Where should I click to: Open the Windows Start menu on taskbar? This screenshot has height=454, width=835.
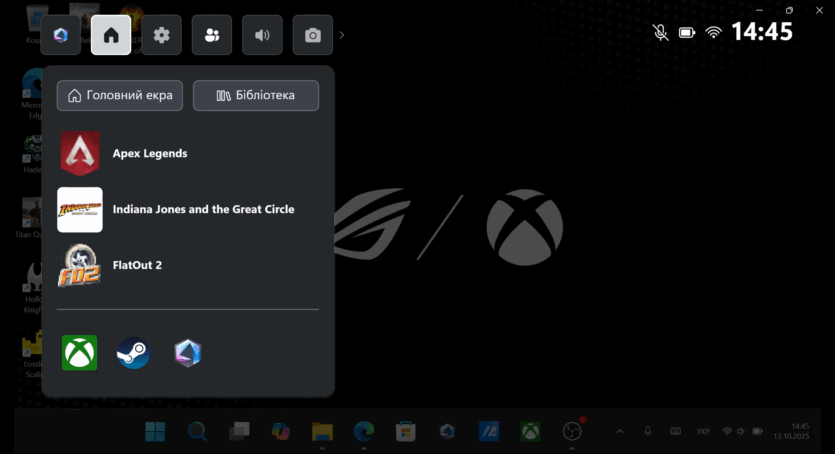[156, 431]
